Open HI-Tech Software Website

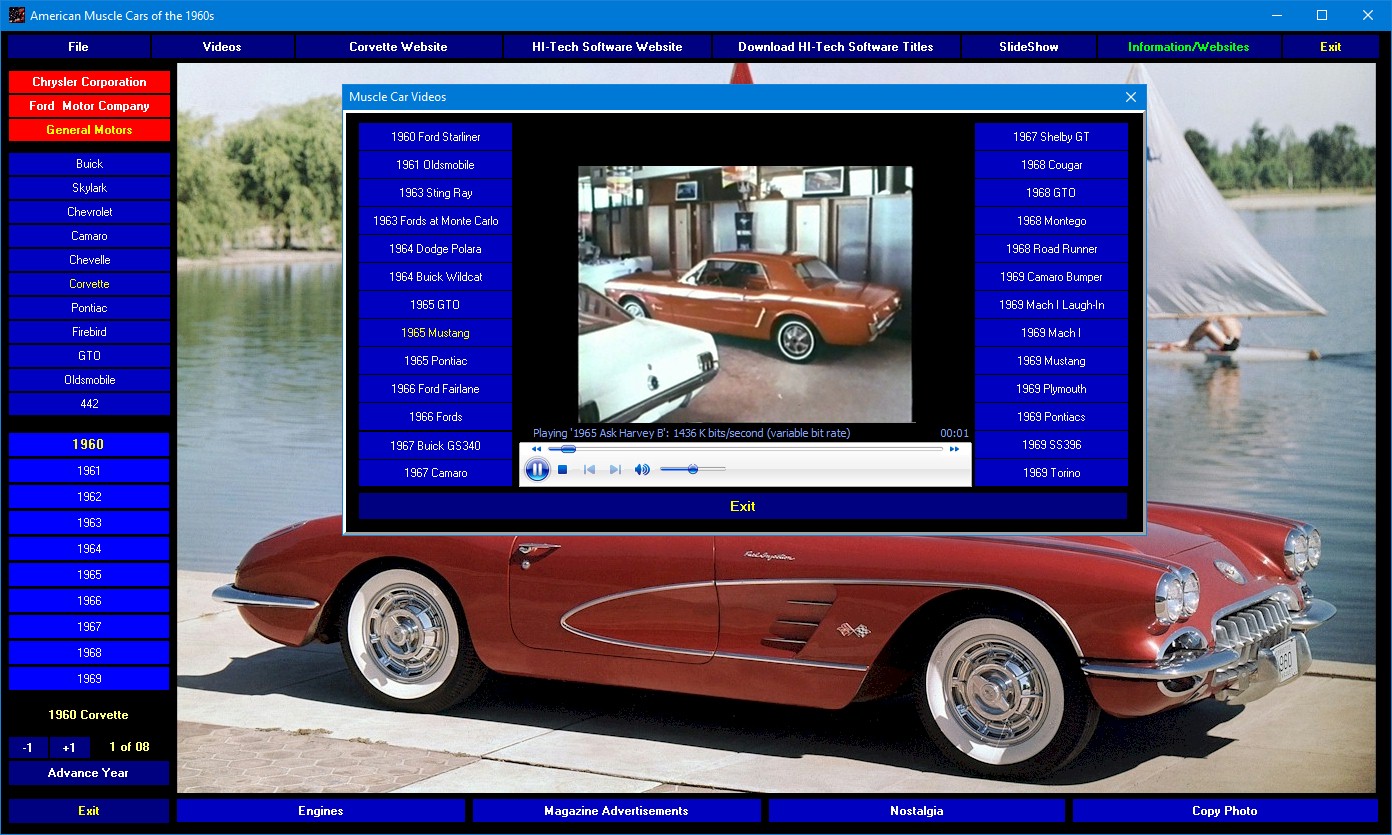coord(607,47)
